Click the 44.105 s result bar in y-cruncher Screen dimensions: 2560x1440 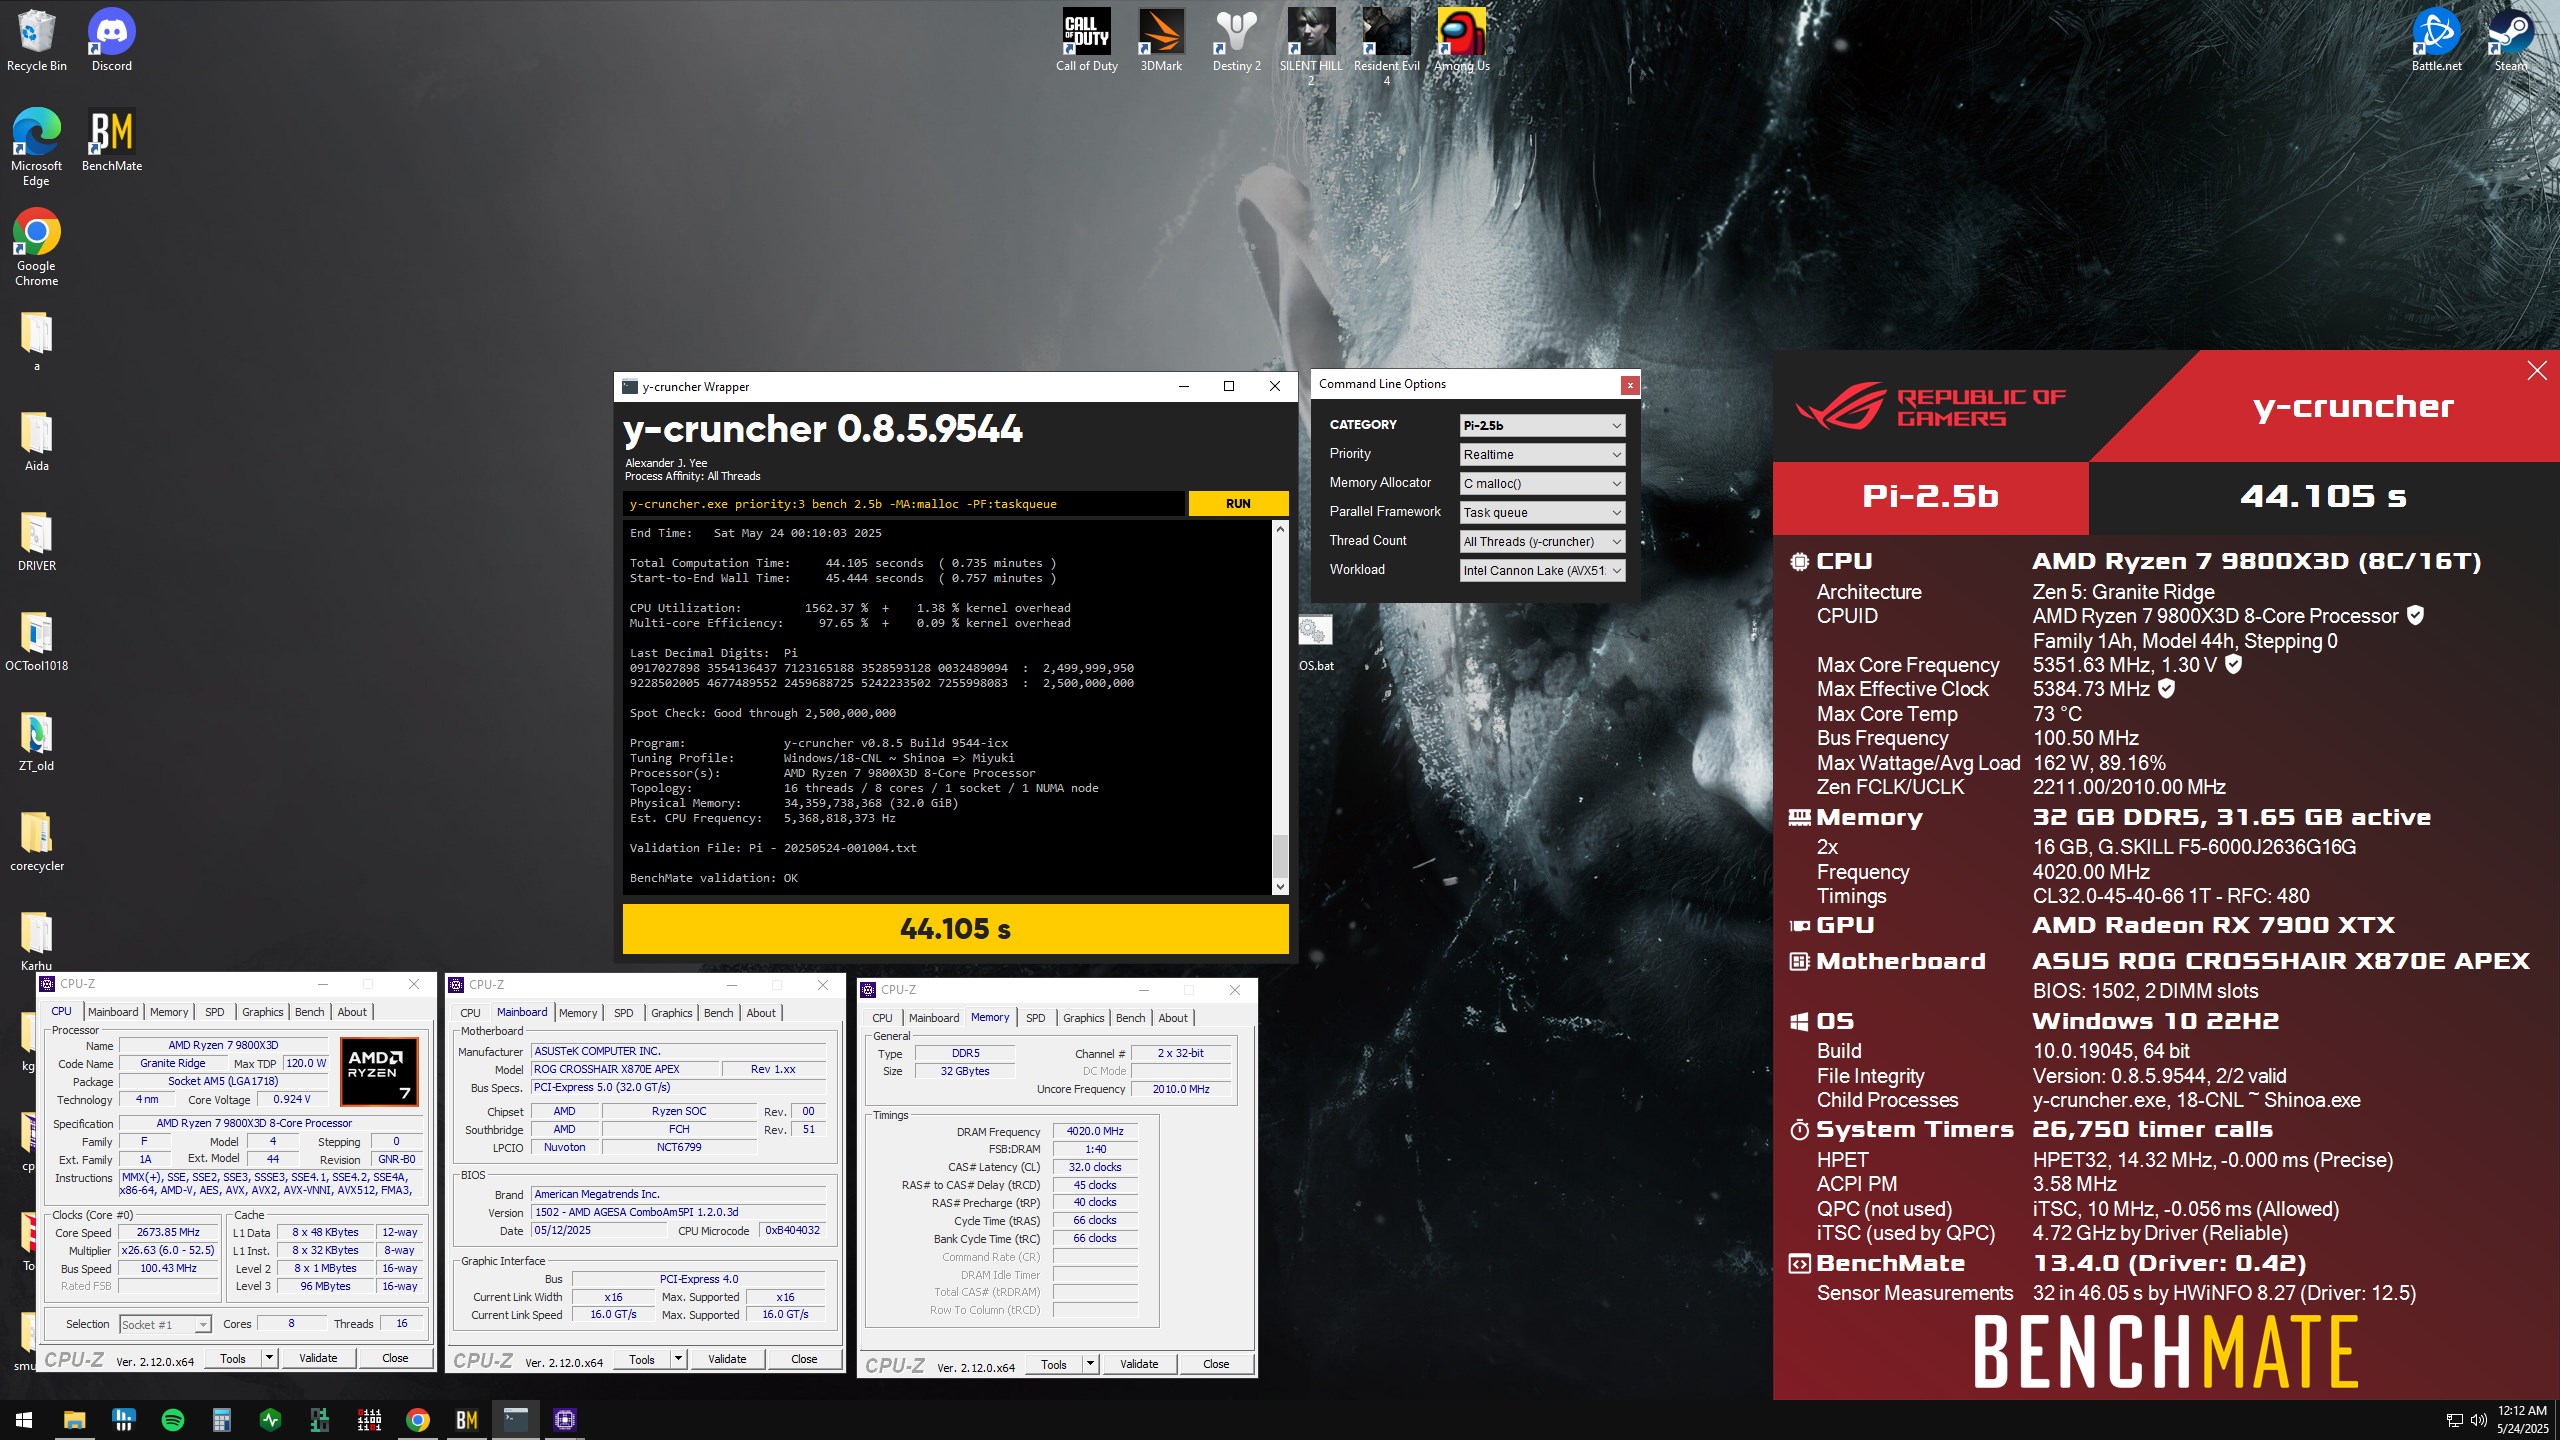[x=955, y=929]
